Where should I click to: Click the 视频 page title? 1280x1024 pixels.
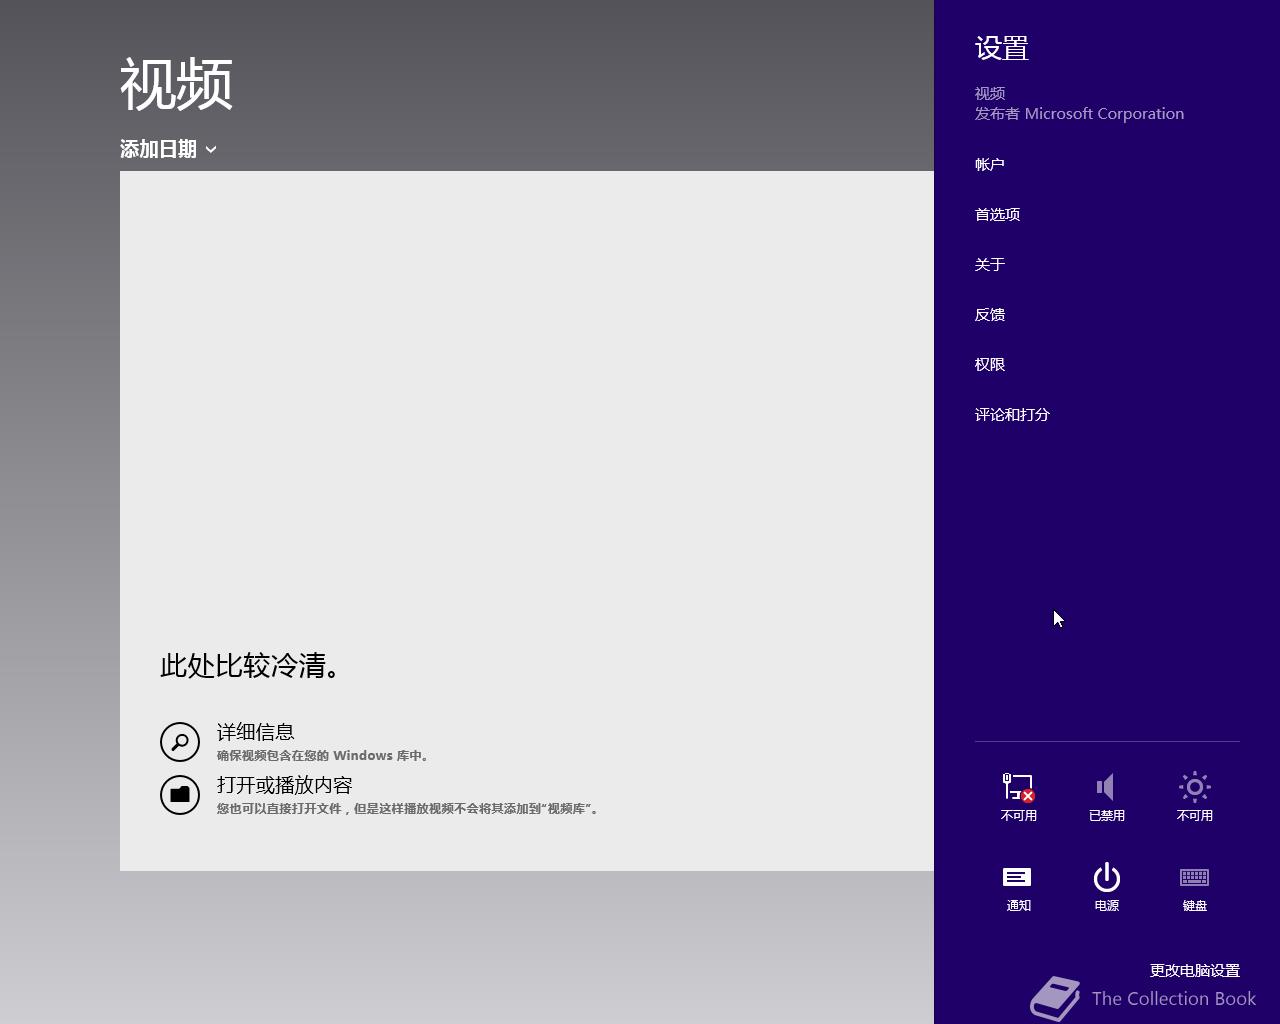tap(177, 84)
